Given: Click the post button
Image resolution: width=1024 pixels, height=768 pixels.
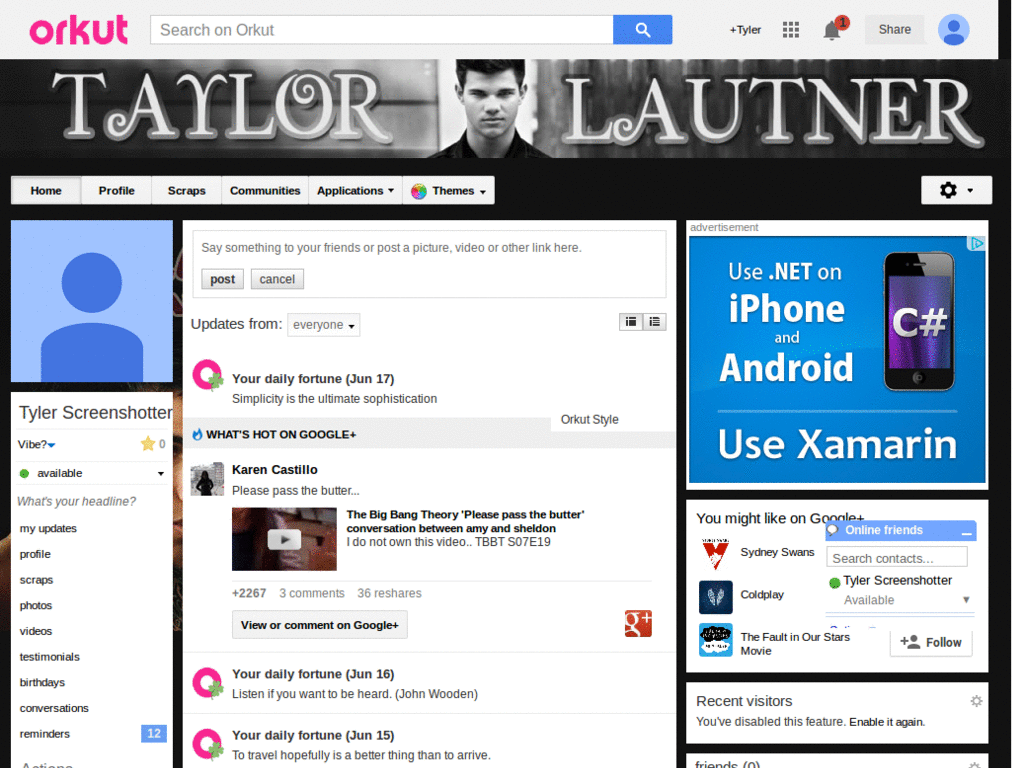Looking at the screenshot, I should pyautogui.click(x=222, y=279).
